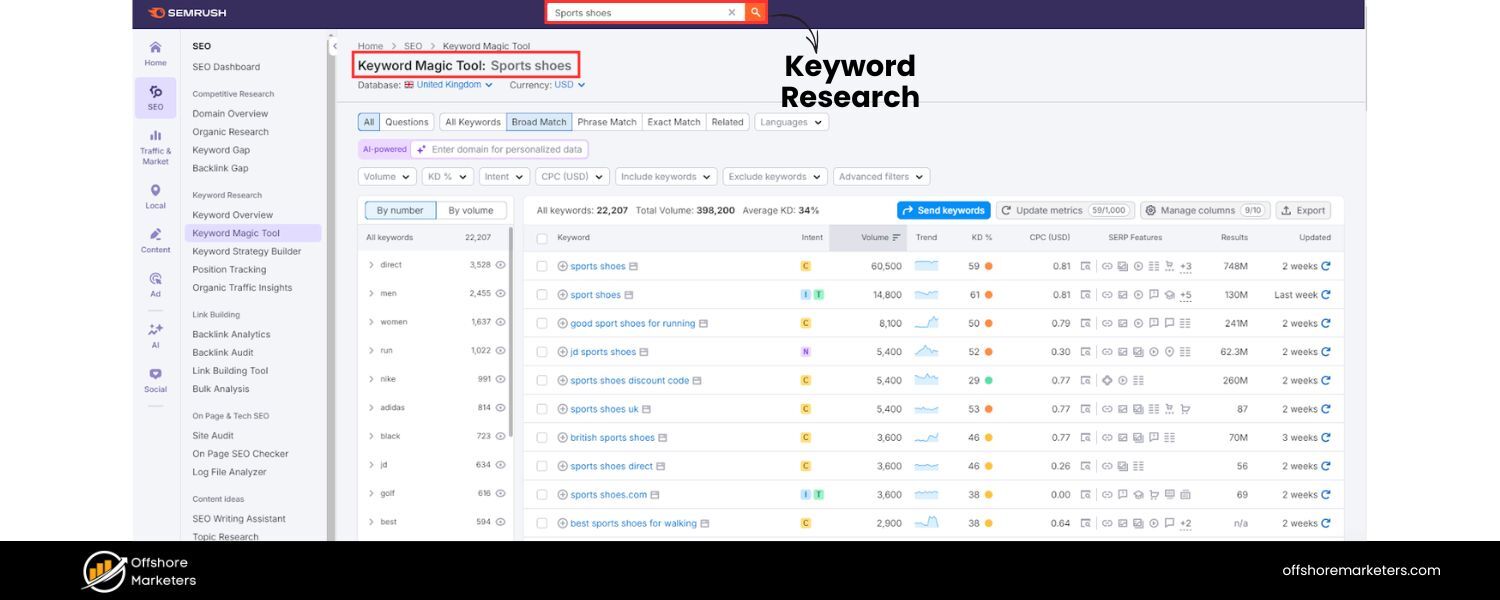Expand the Advanced filters dropdown
Image resolution: width=1500 pixels, height=600 pixels.
coord(879,176)
